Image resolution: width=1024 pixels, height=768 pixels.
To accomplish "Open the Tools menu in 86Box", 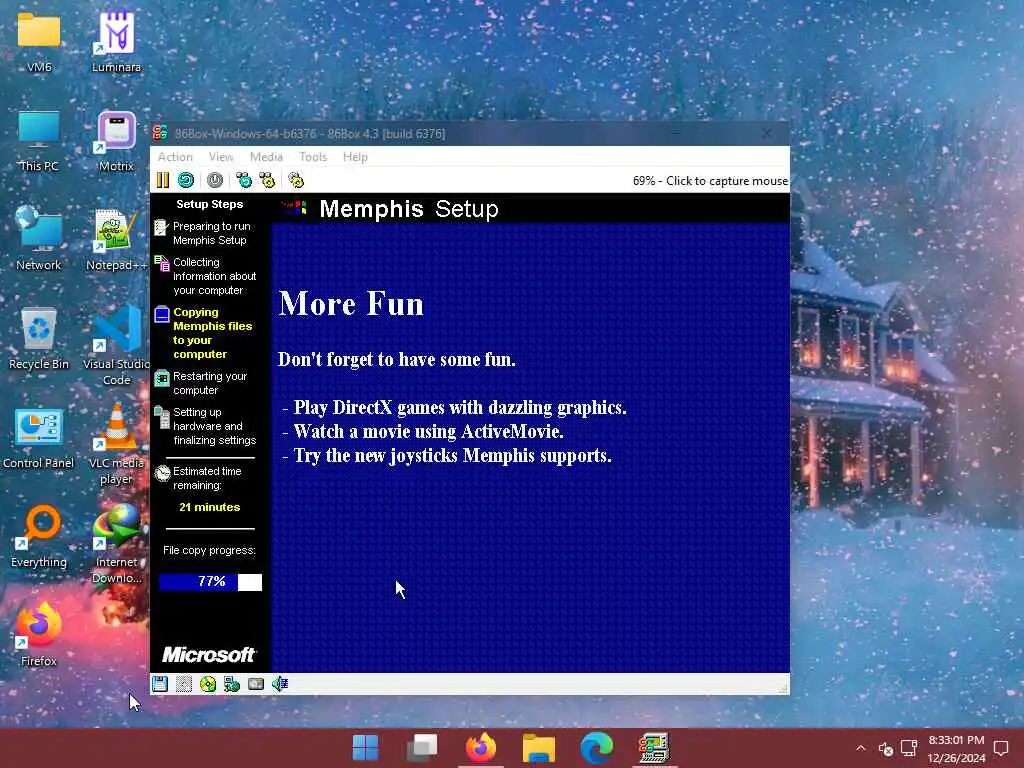I will coord(313,157).
